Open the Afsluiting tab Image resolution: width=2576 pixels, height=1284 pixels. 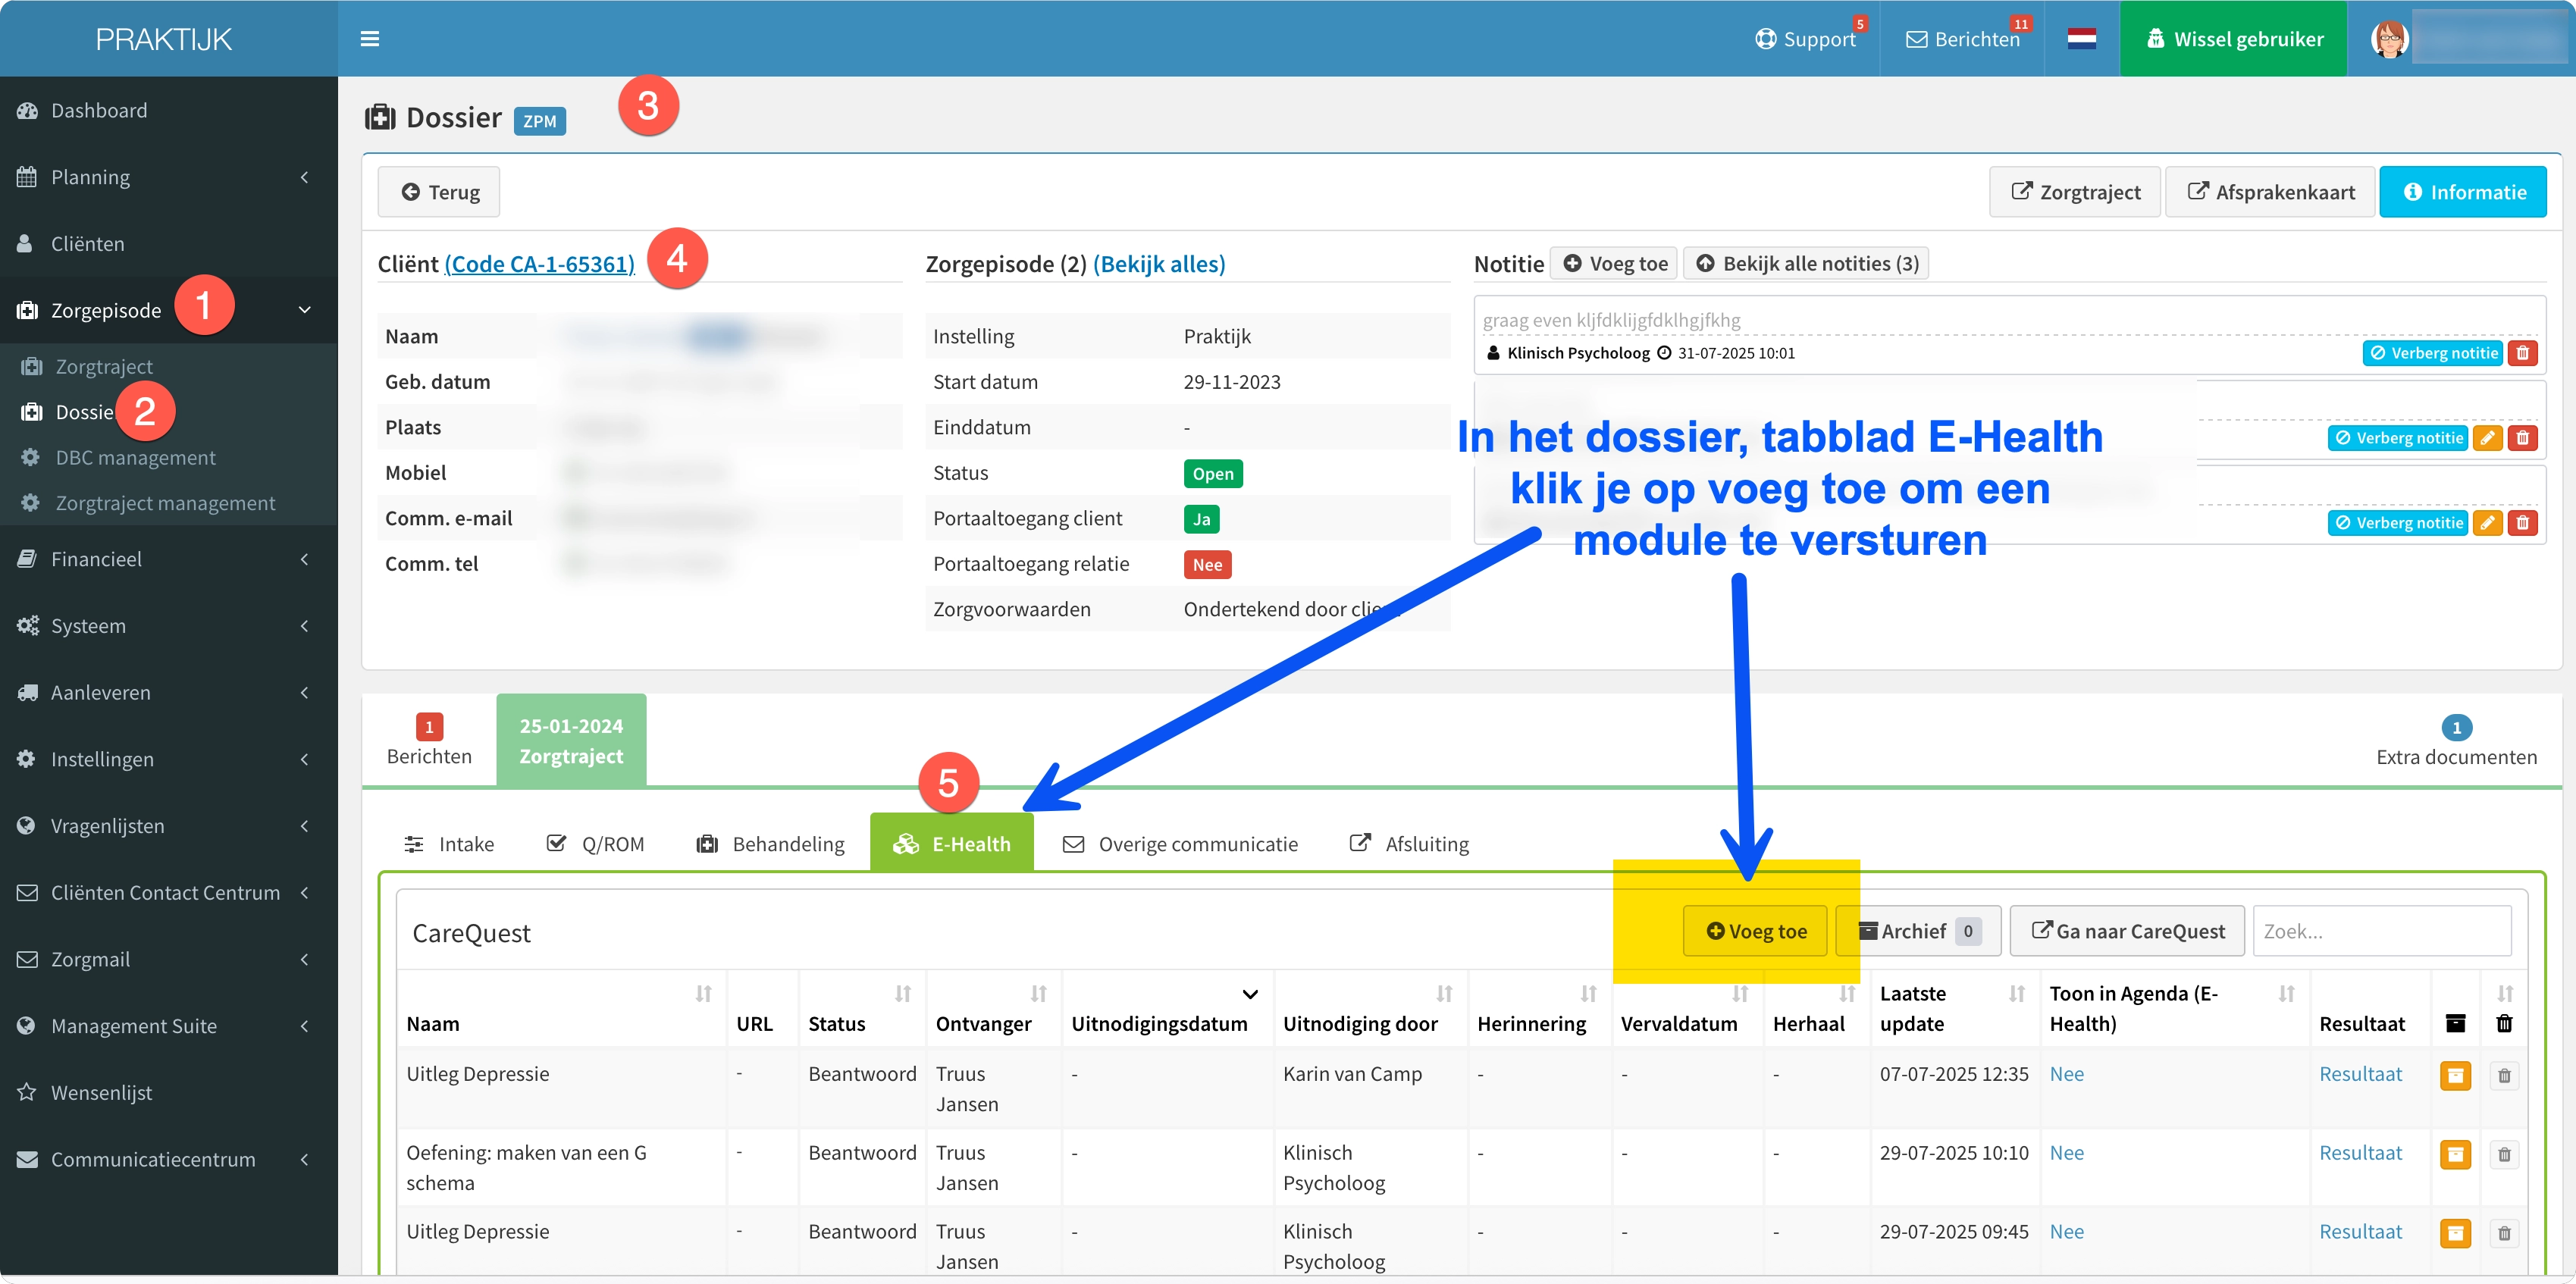(x=1409, y=844)
